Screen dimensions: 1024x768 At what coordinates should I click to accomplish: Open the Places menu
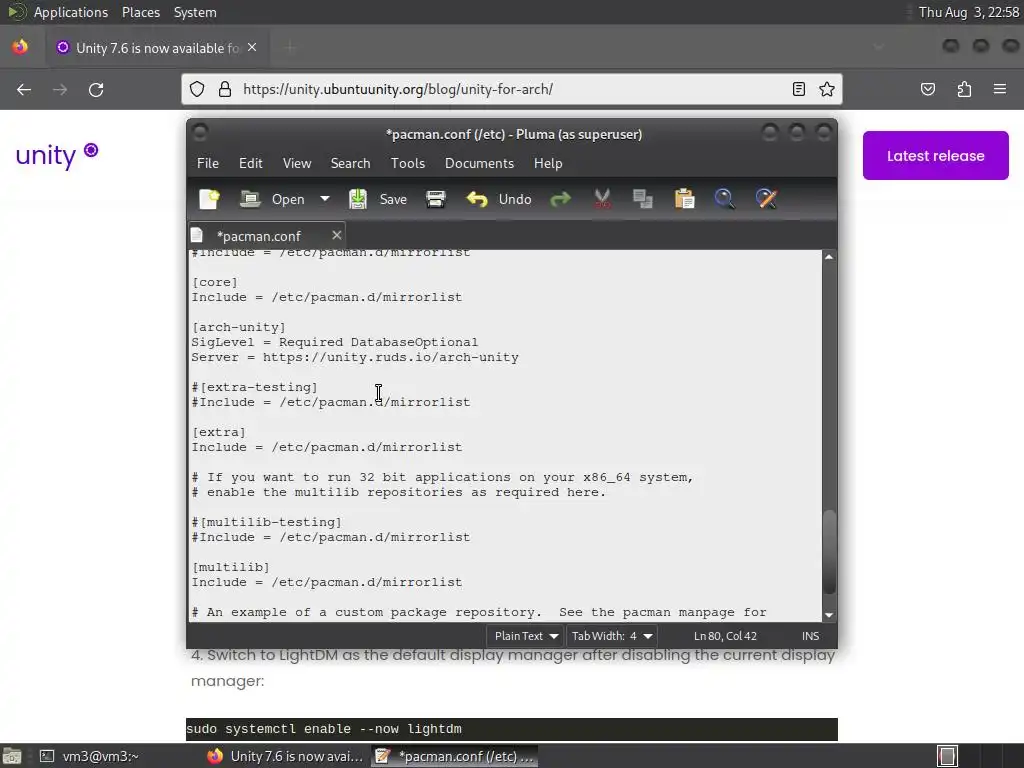click(141, 12)
